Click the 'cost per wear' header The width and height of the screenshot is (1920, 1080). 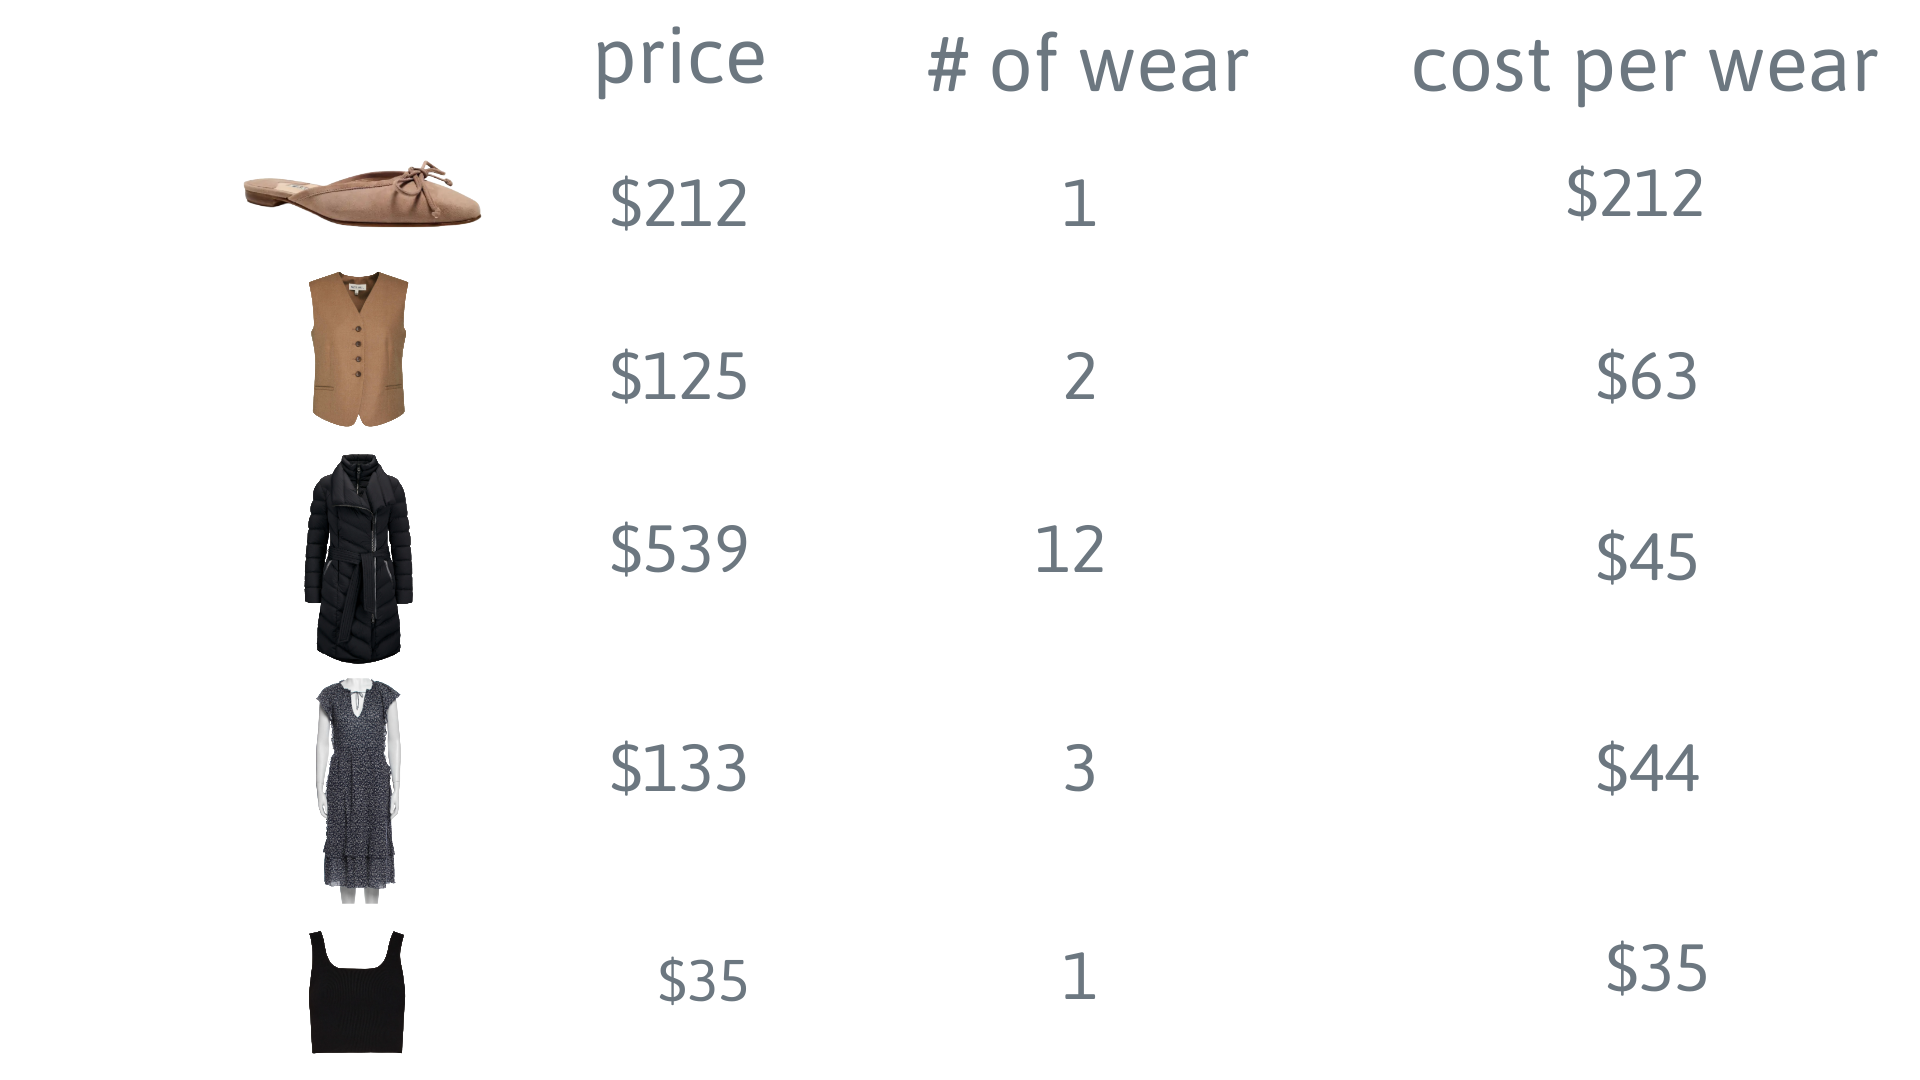[1643, 68]
